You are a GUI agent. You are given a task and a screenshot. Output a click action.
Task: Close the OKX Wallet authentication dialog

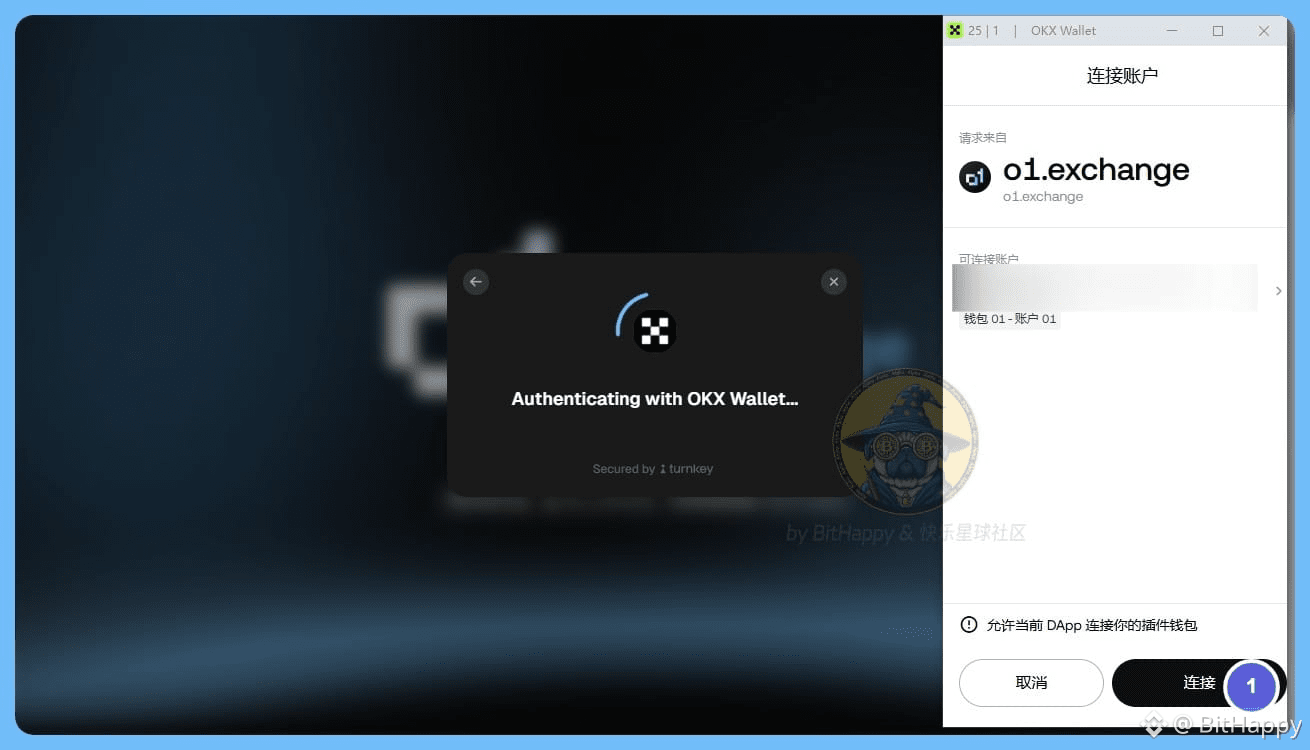tap(834, 282)
